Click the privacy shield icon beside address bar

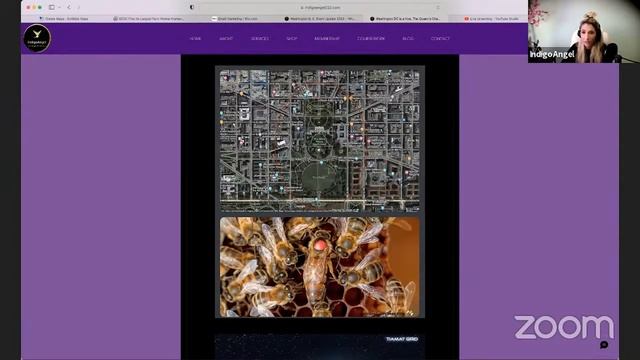[192, 7]
